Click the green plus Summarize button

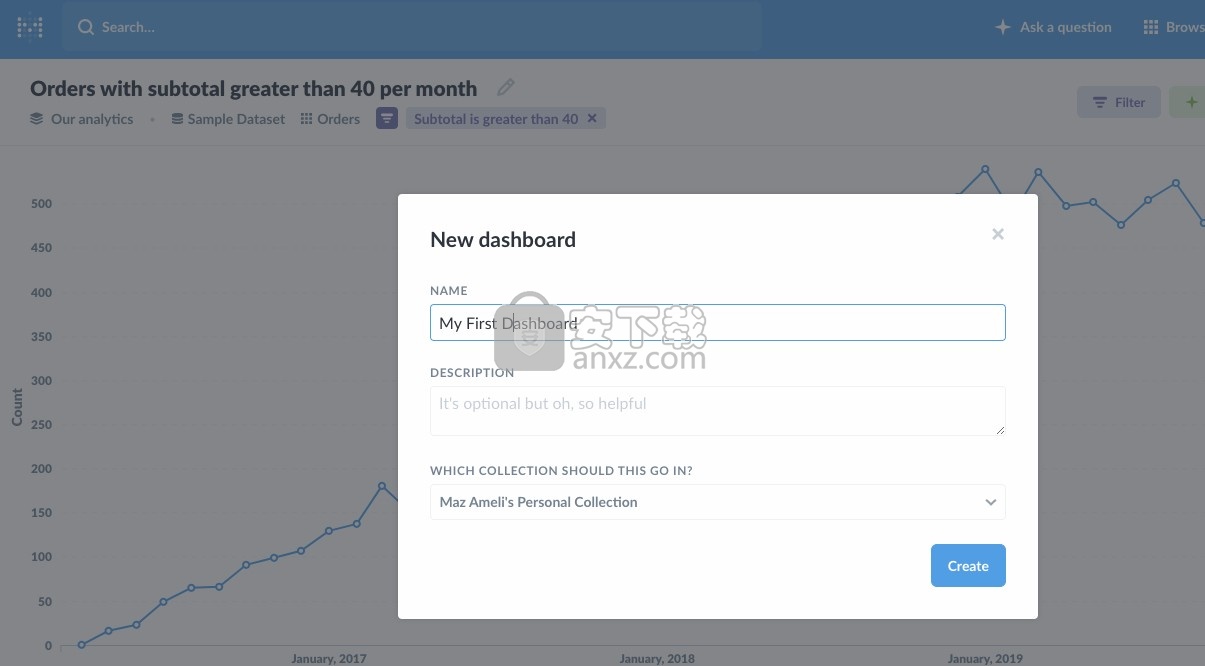click(1190, 102)
